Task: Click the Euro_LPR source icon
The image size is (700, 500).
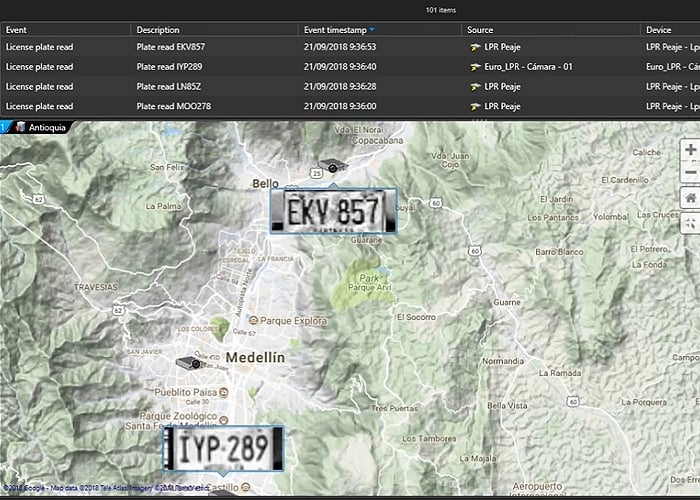Action: click(x=477, y=67)
